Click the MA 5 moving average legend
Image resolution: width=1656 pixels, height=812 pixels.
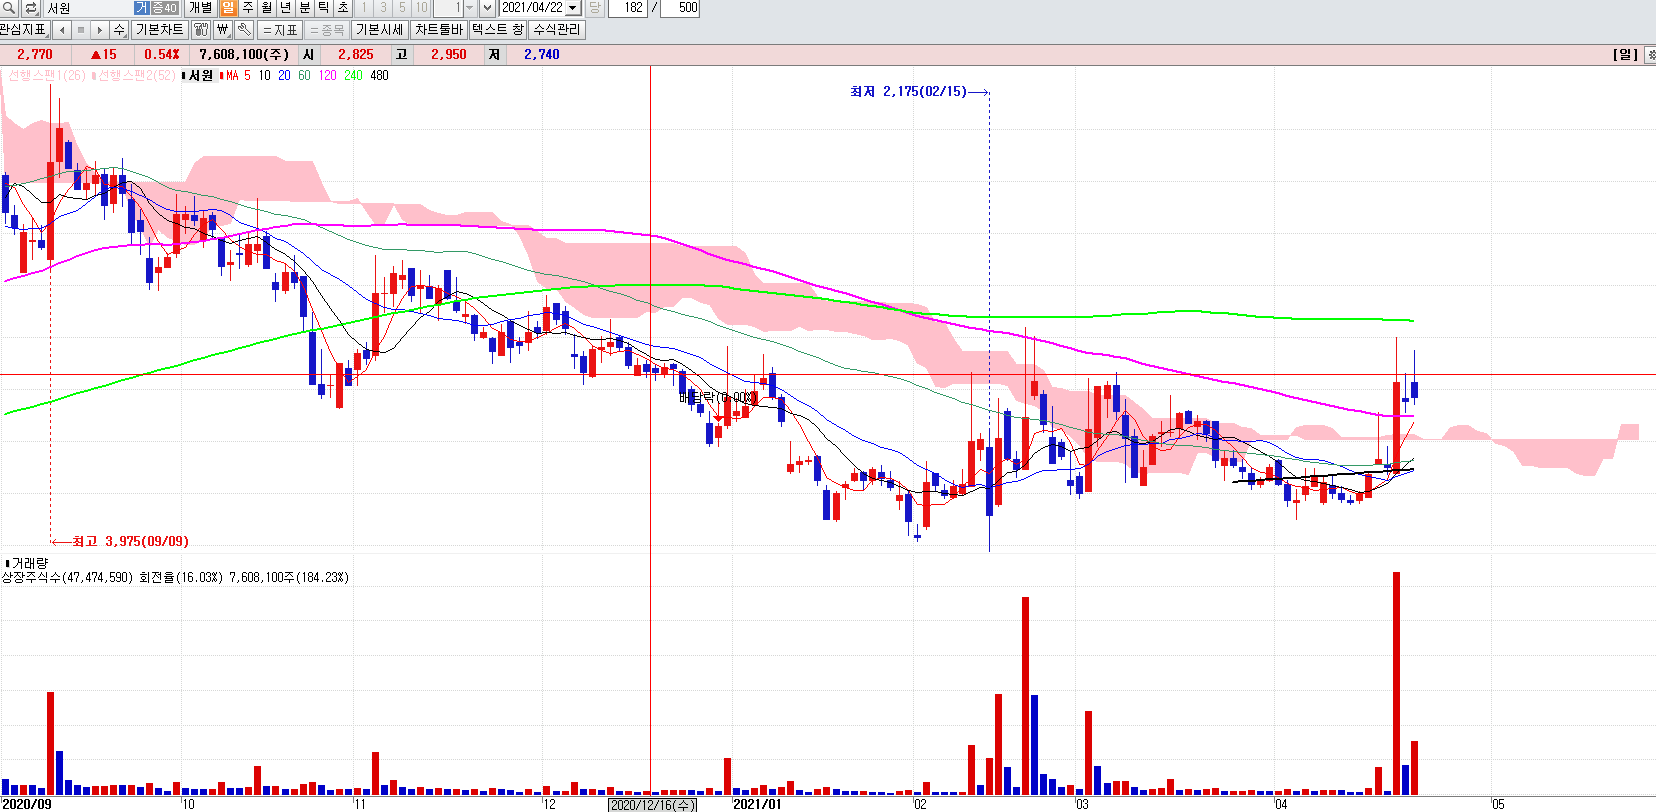[x=236, y=75]
